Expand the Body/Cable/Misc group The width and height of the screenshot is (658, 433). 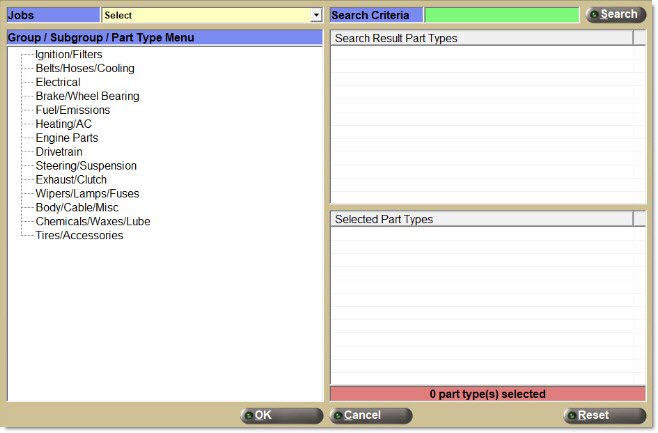click(76, 208)
